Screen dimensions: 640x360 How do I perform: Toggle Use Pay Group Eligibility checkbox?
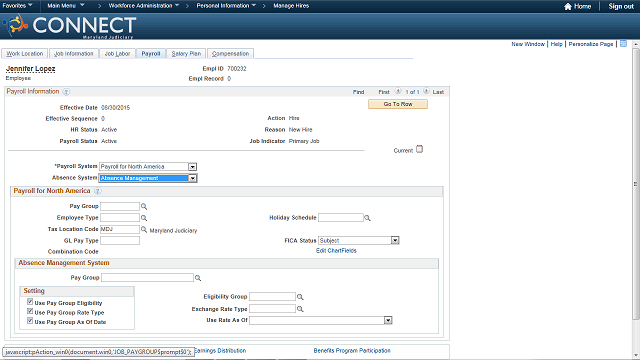point(30,302)
